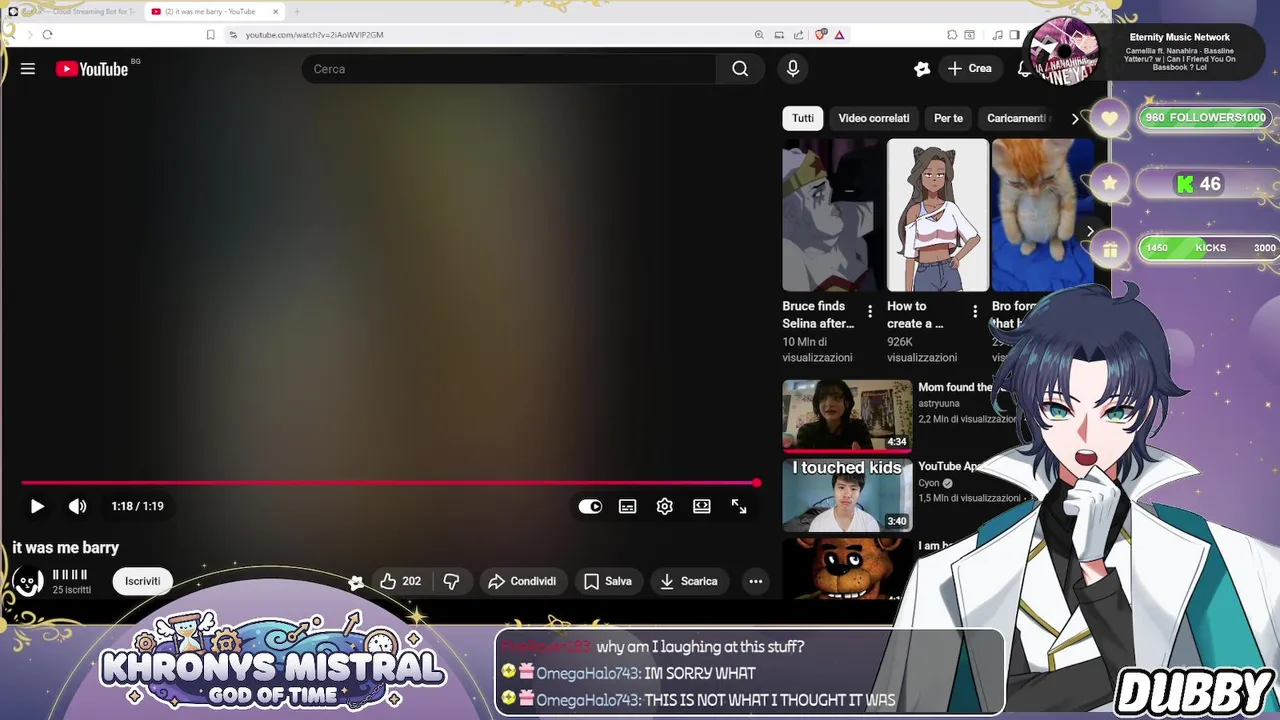
Task: Click Iscriviti subscribe button
Action: pyautogui.click(x=143, y=581)
